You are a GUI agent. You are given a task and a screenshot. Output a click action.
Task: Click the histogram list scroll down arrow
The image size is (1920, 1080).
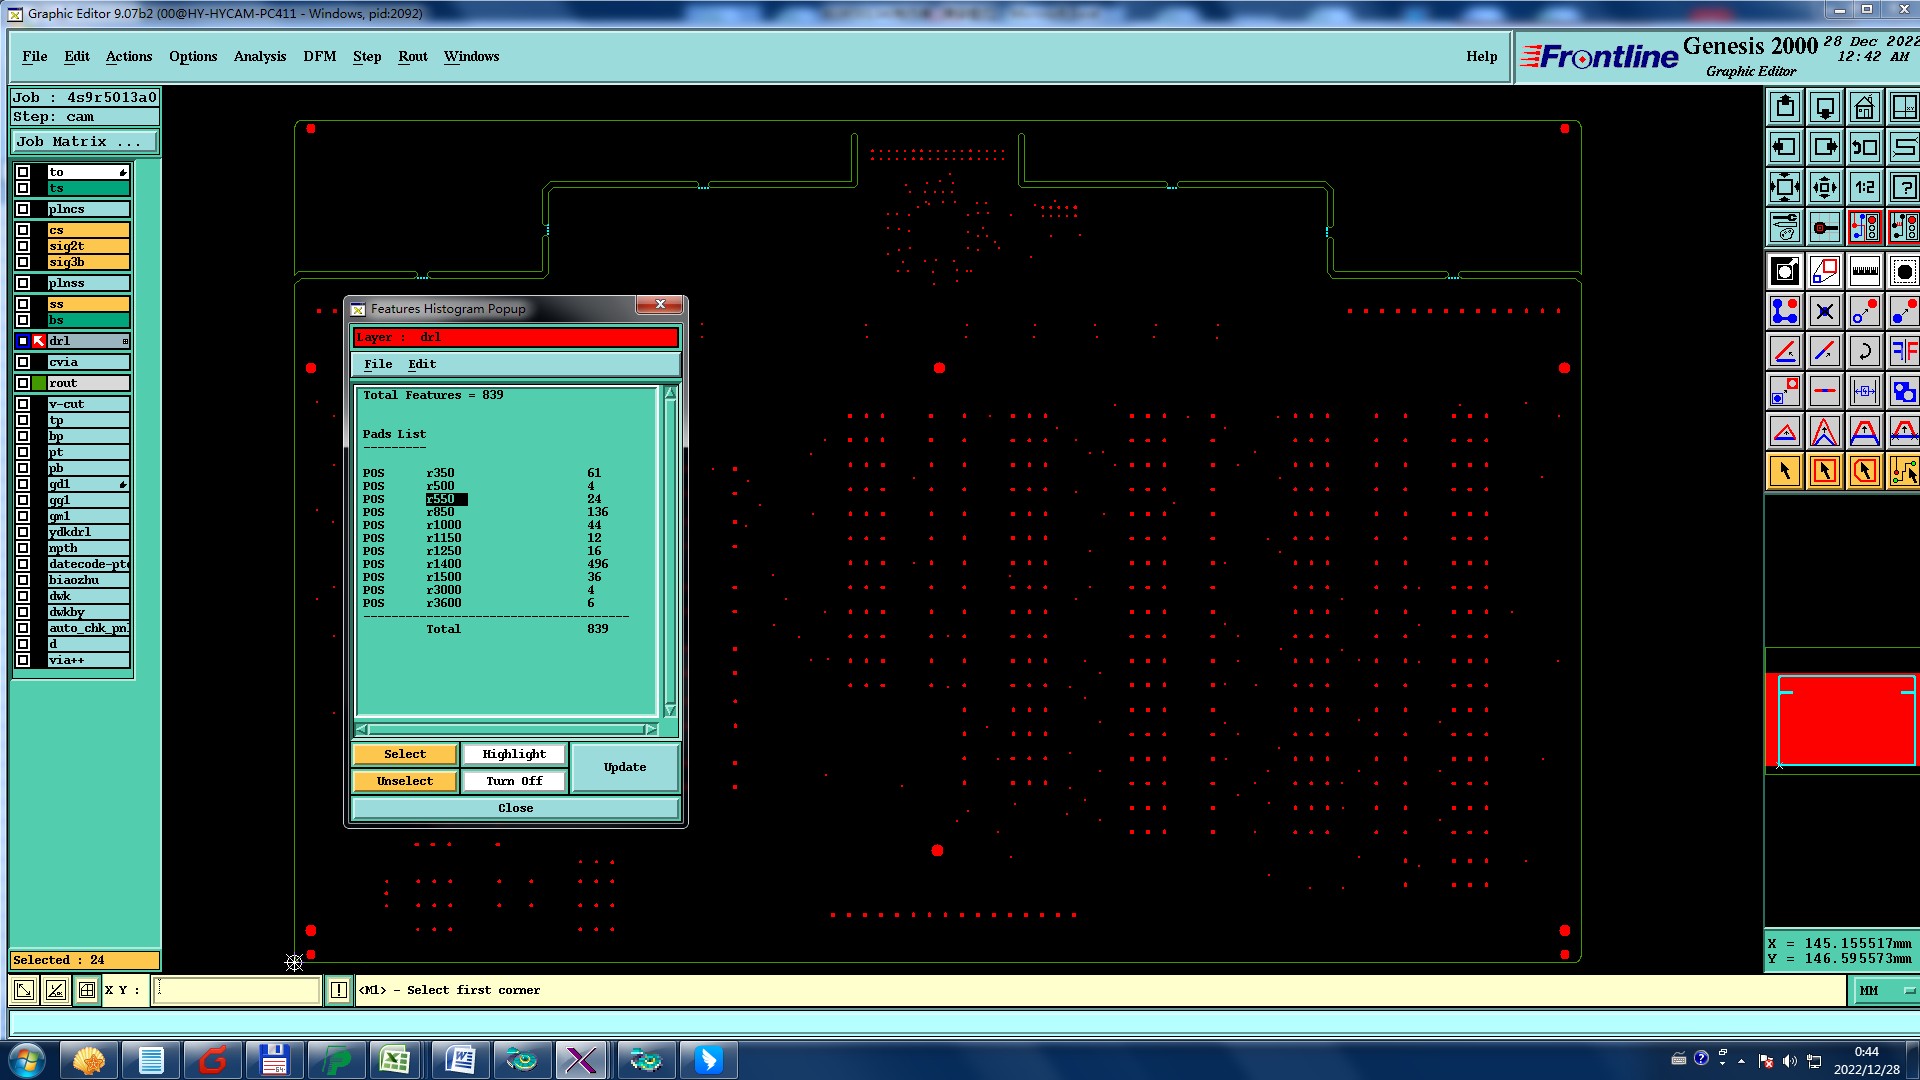click(x=670, y=710)
